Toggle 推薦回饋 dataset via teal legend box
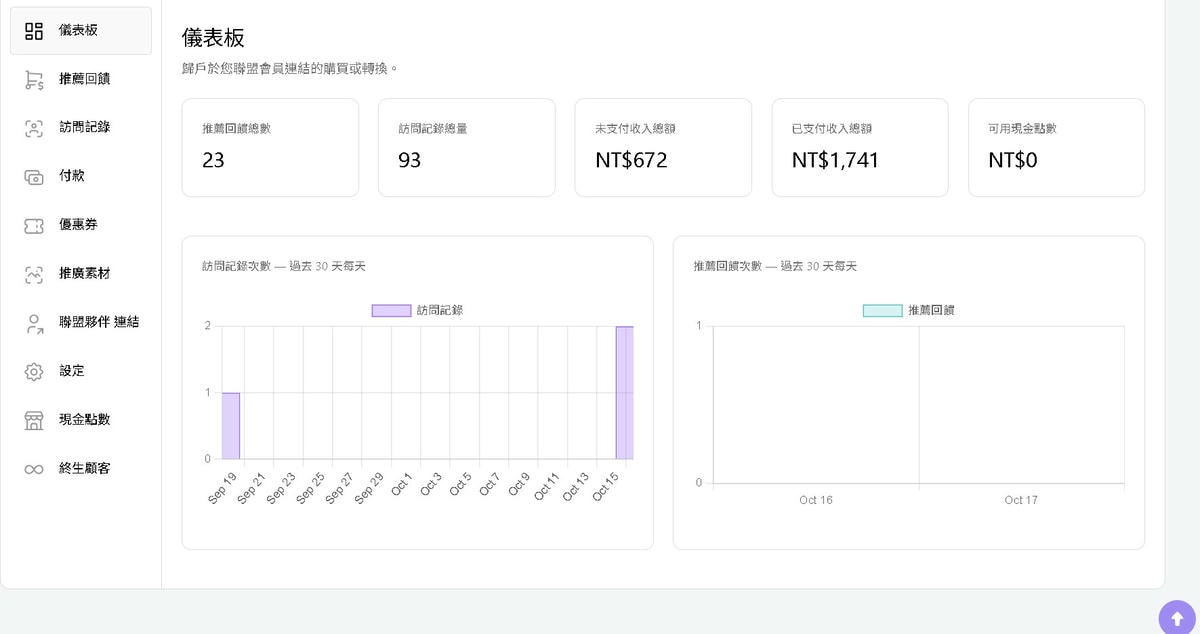The height and width of the screenshot is (634, 1200). [x=882, y=311]
